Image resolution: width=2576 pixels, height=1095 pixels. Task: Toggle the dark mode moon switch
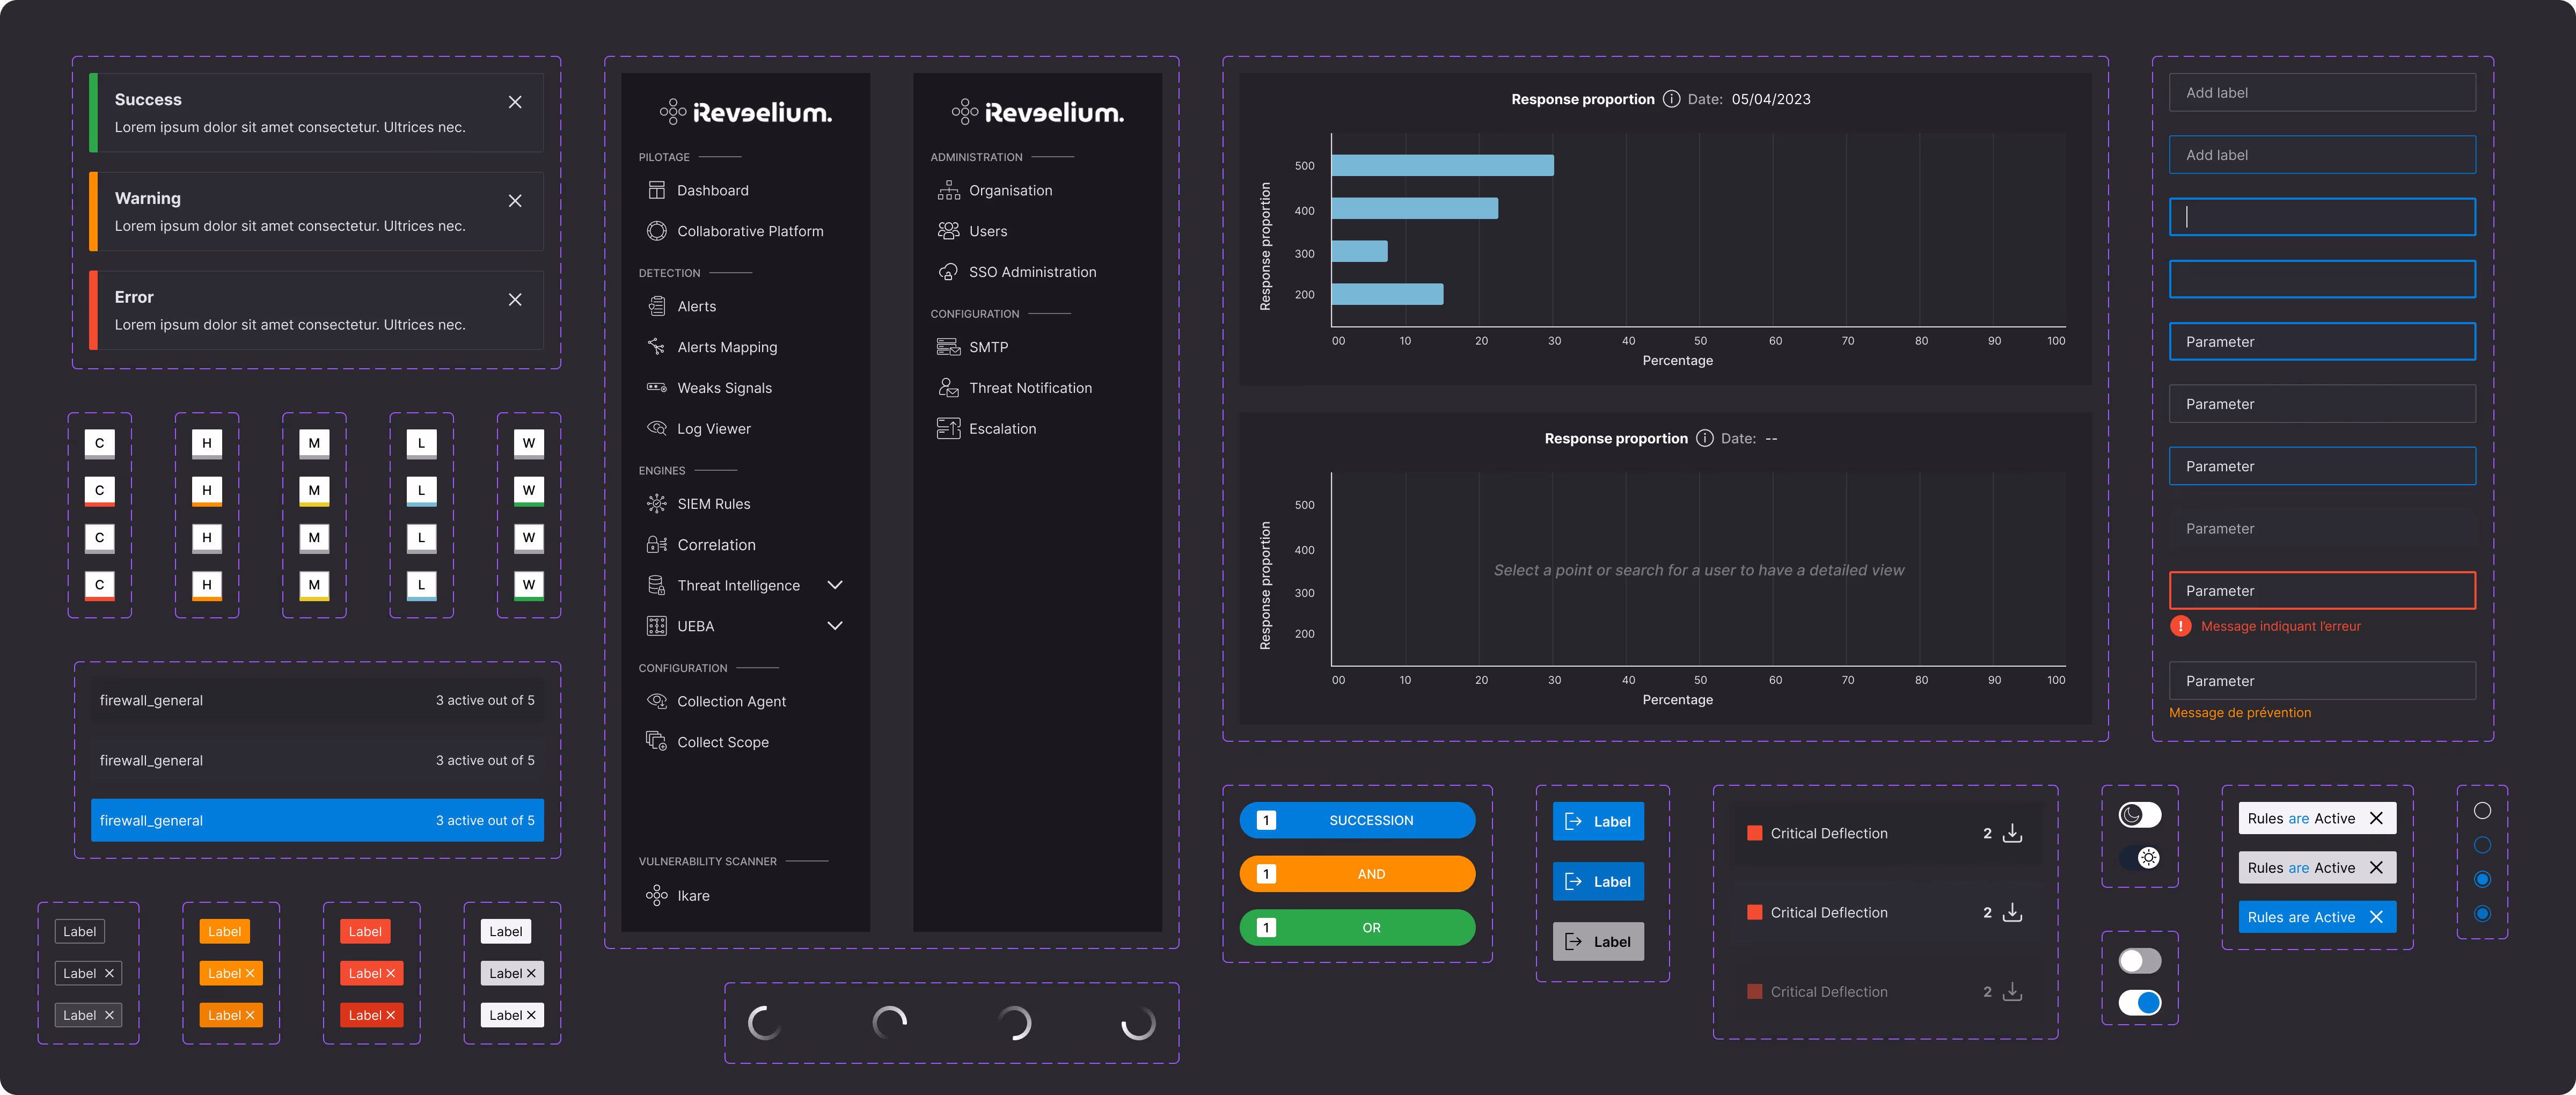pos(2139,815)
